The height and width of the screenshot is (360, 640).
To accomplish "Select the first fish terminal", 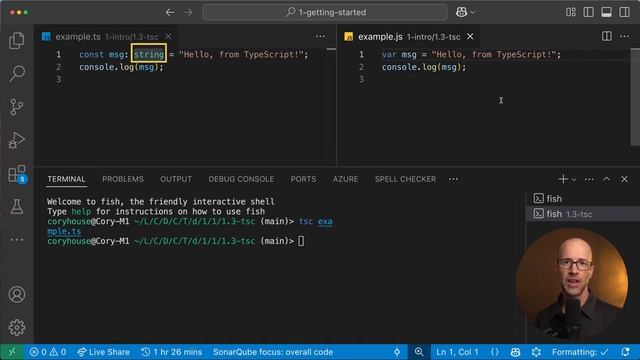I will [583, 199].
